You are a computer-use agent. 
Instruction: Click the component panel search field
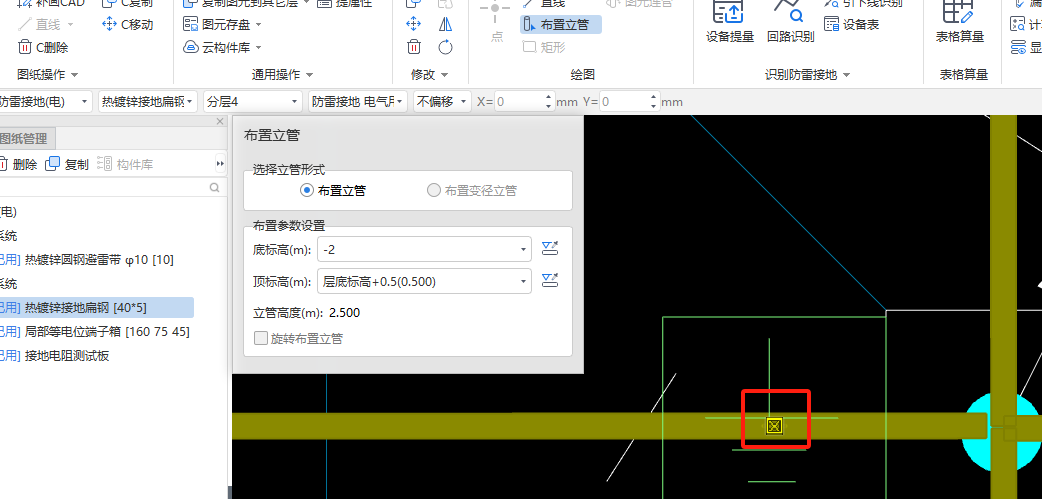105,188
